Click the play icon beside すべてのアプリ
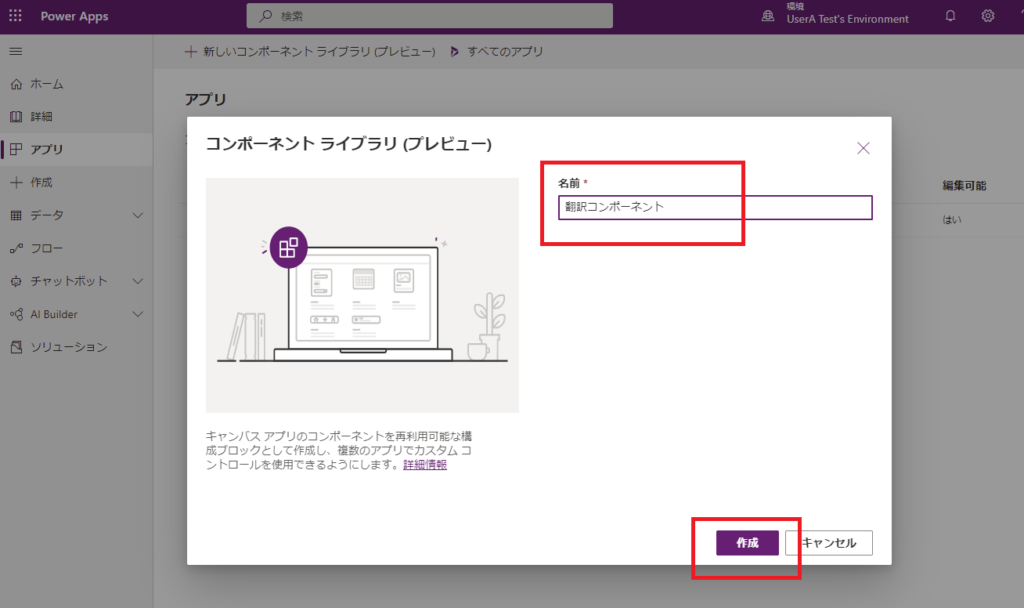This screenshot has height=608, width=1024. [455, 52]
